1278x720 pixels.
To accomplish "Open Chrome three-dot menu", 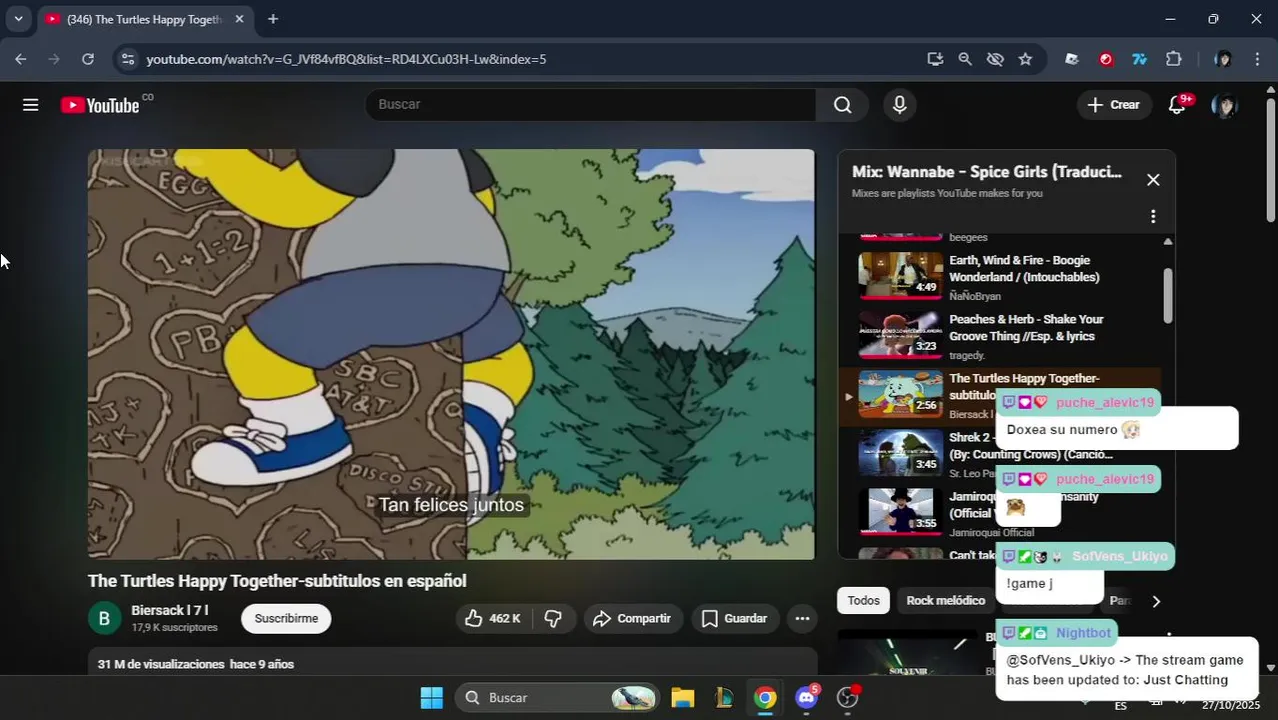I will click(x=1257, y=59).
